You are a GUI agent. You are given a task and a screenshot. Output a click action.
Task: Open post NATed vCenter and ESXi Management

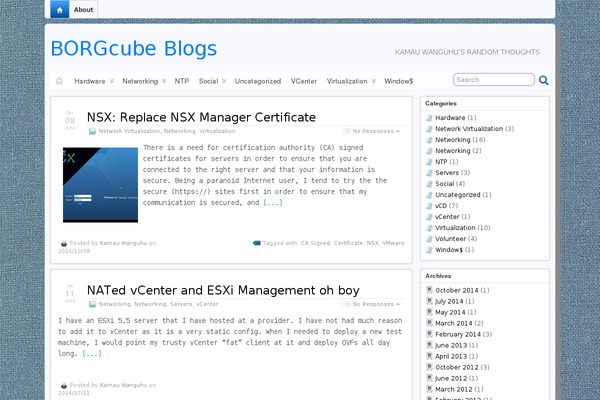tap(223, 290)
